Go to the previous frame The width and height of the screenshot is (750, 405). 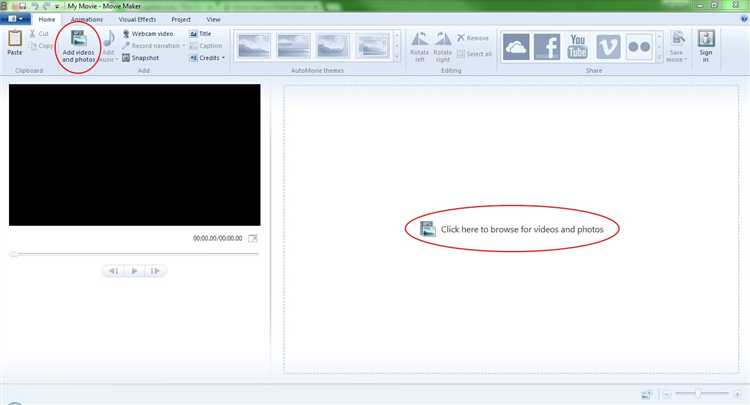113,271
